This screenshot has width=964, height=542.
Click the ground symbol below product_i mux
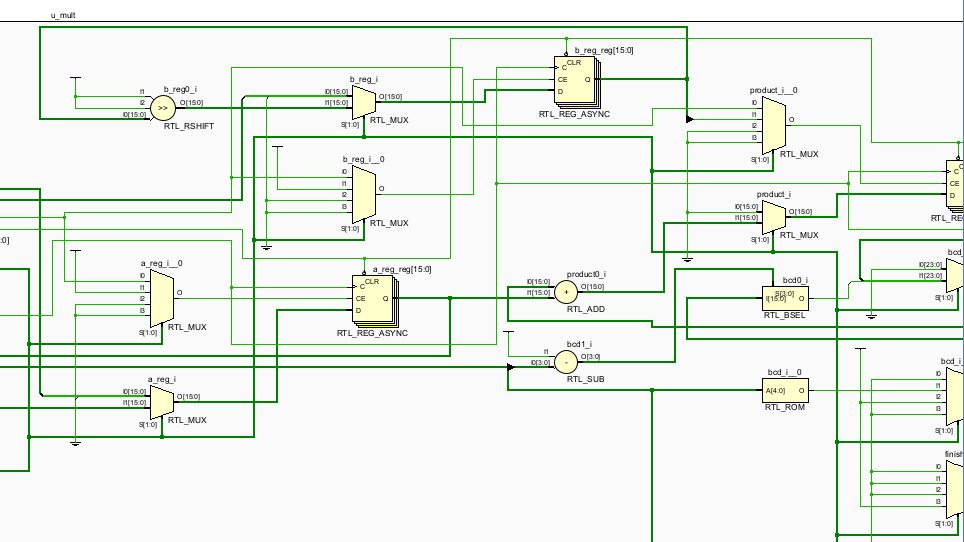point(687,260)
